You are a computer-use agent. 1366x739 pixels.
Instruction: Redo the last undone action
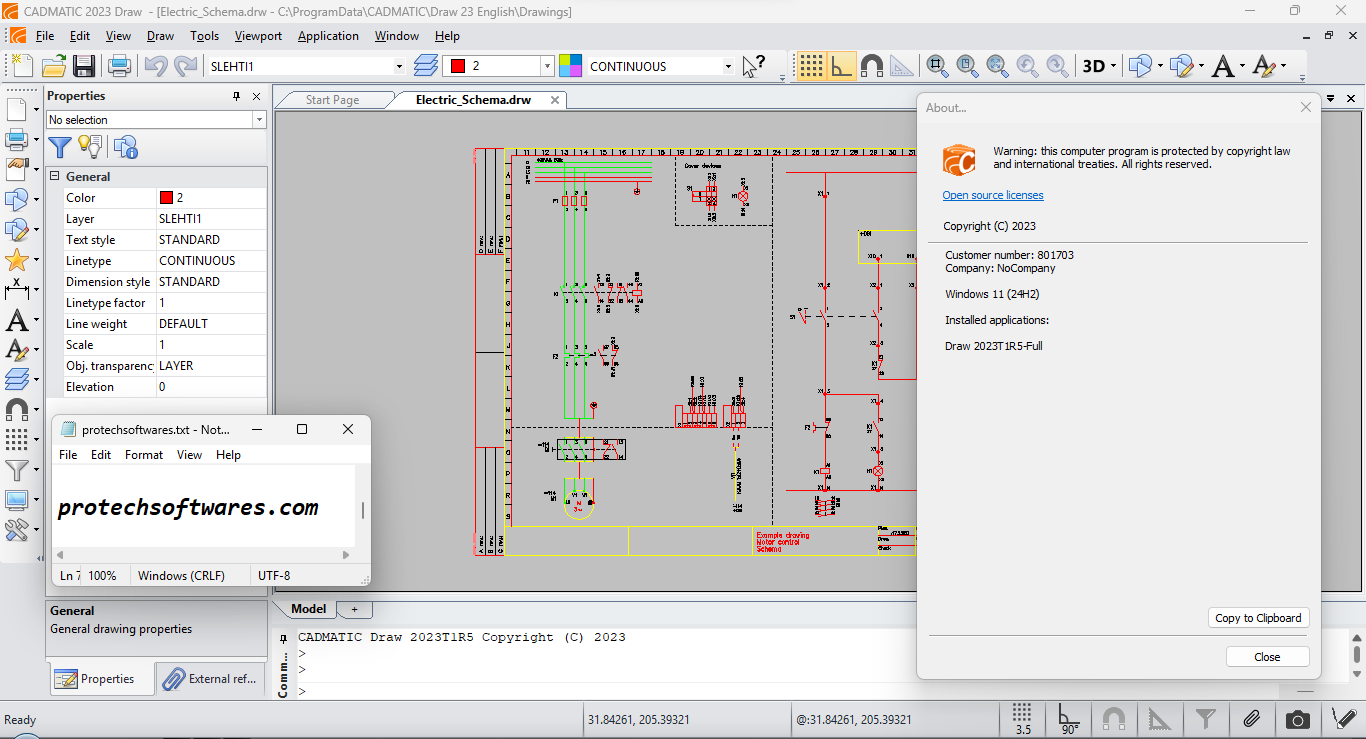pos(185,66)
